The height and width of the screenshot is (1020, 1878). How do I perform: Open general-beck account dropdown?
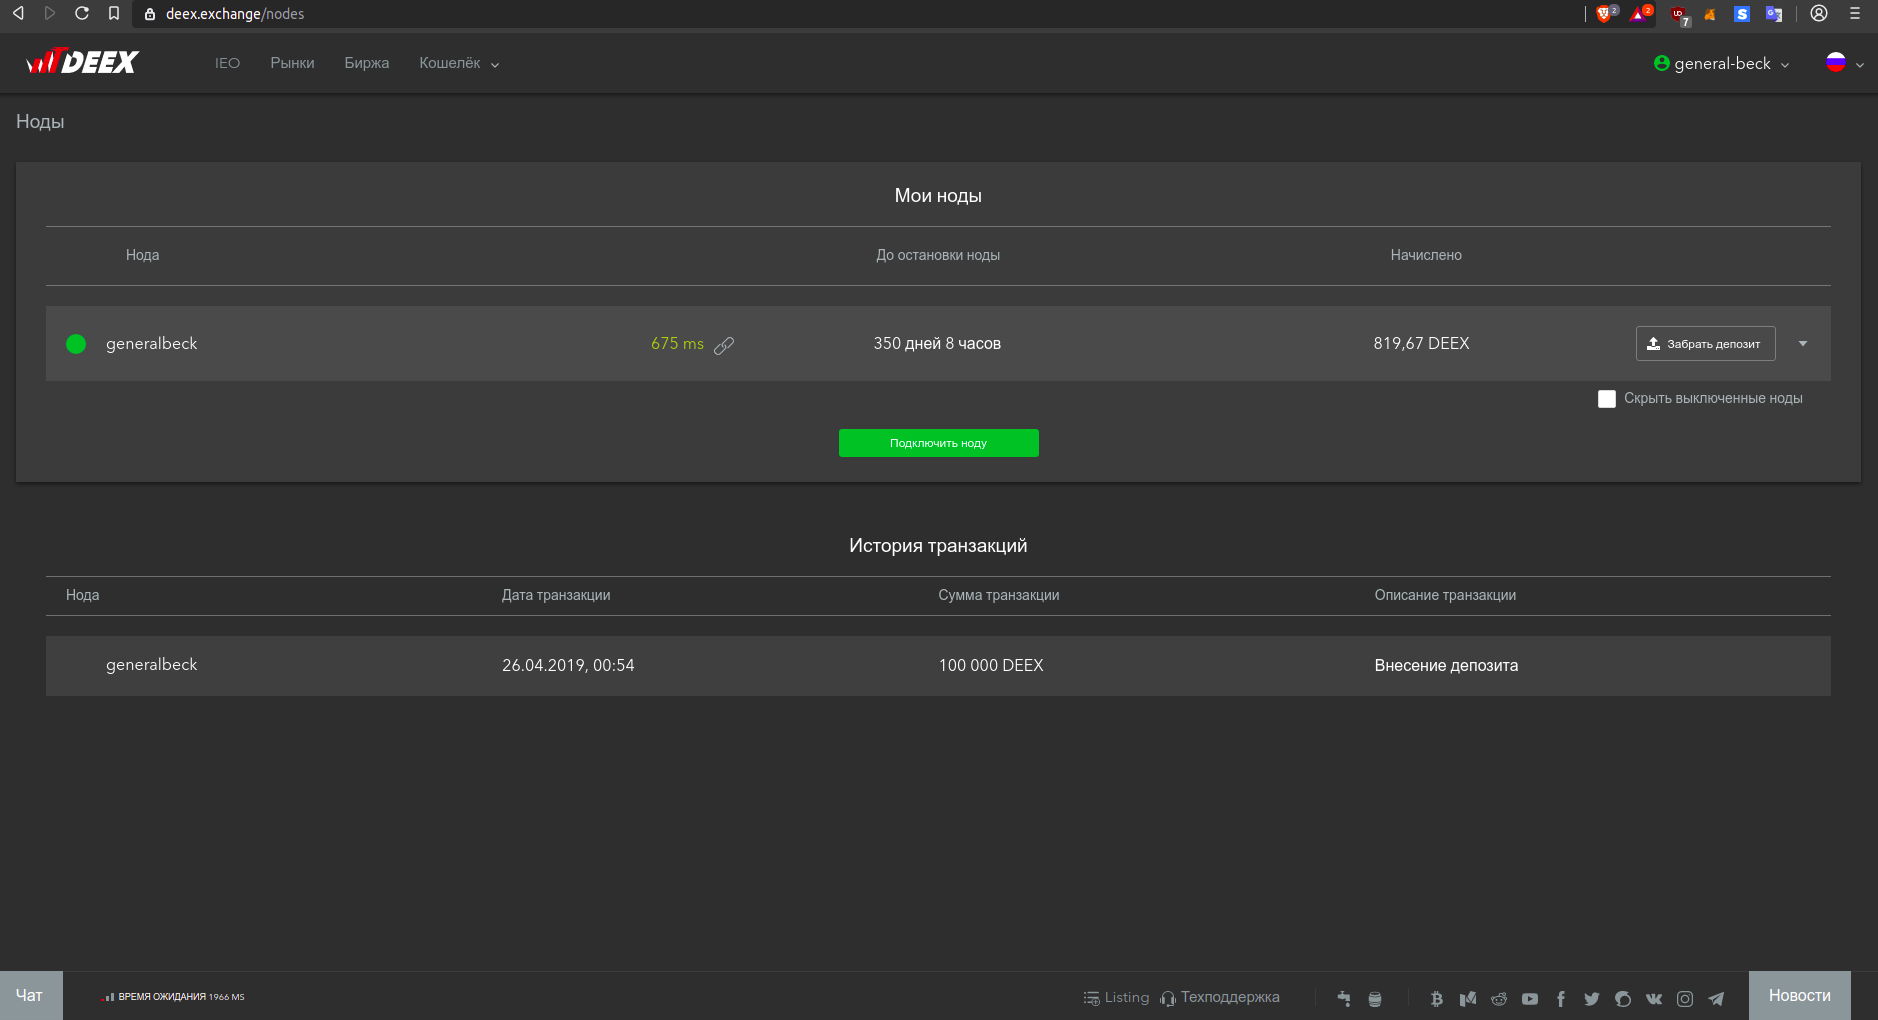click(1722, 63)
